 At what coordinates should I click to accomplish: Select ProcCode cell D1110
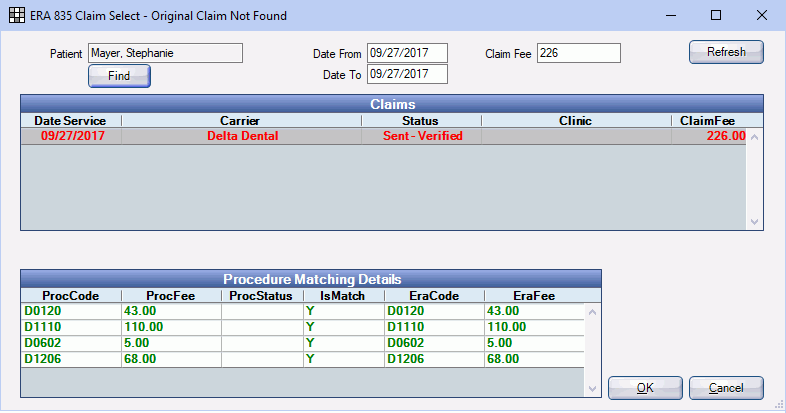coord(71,327)
